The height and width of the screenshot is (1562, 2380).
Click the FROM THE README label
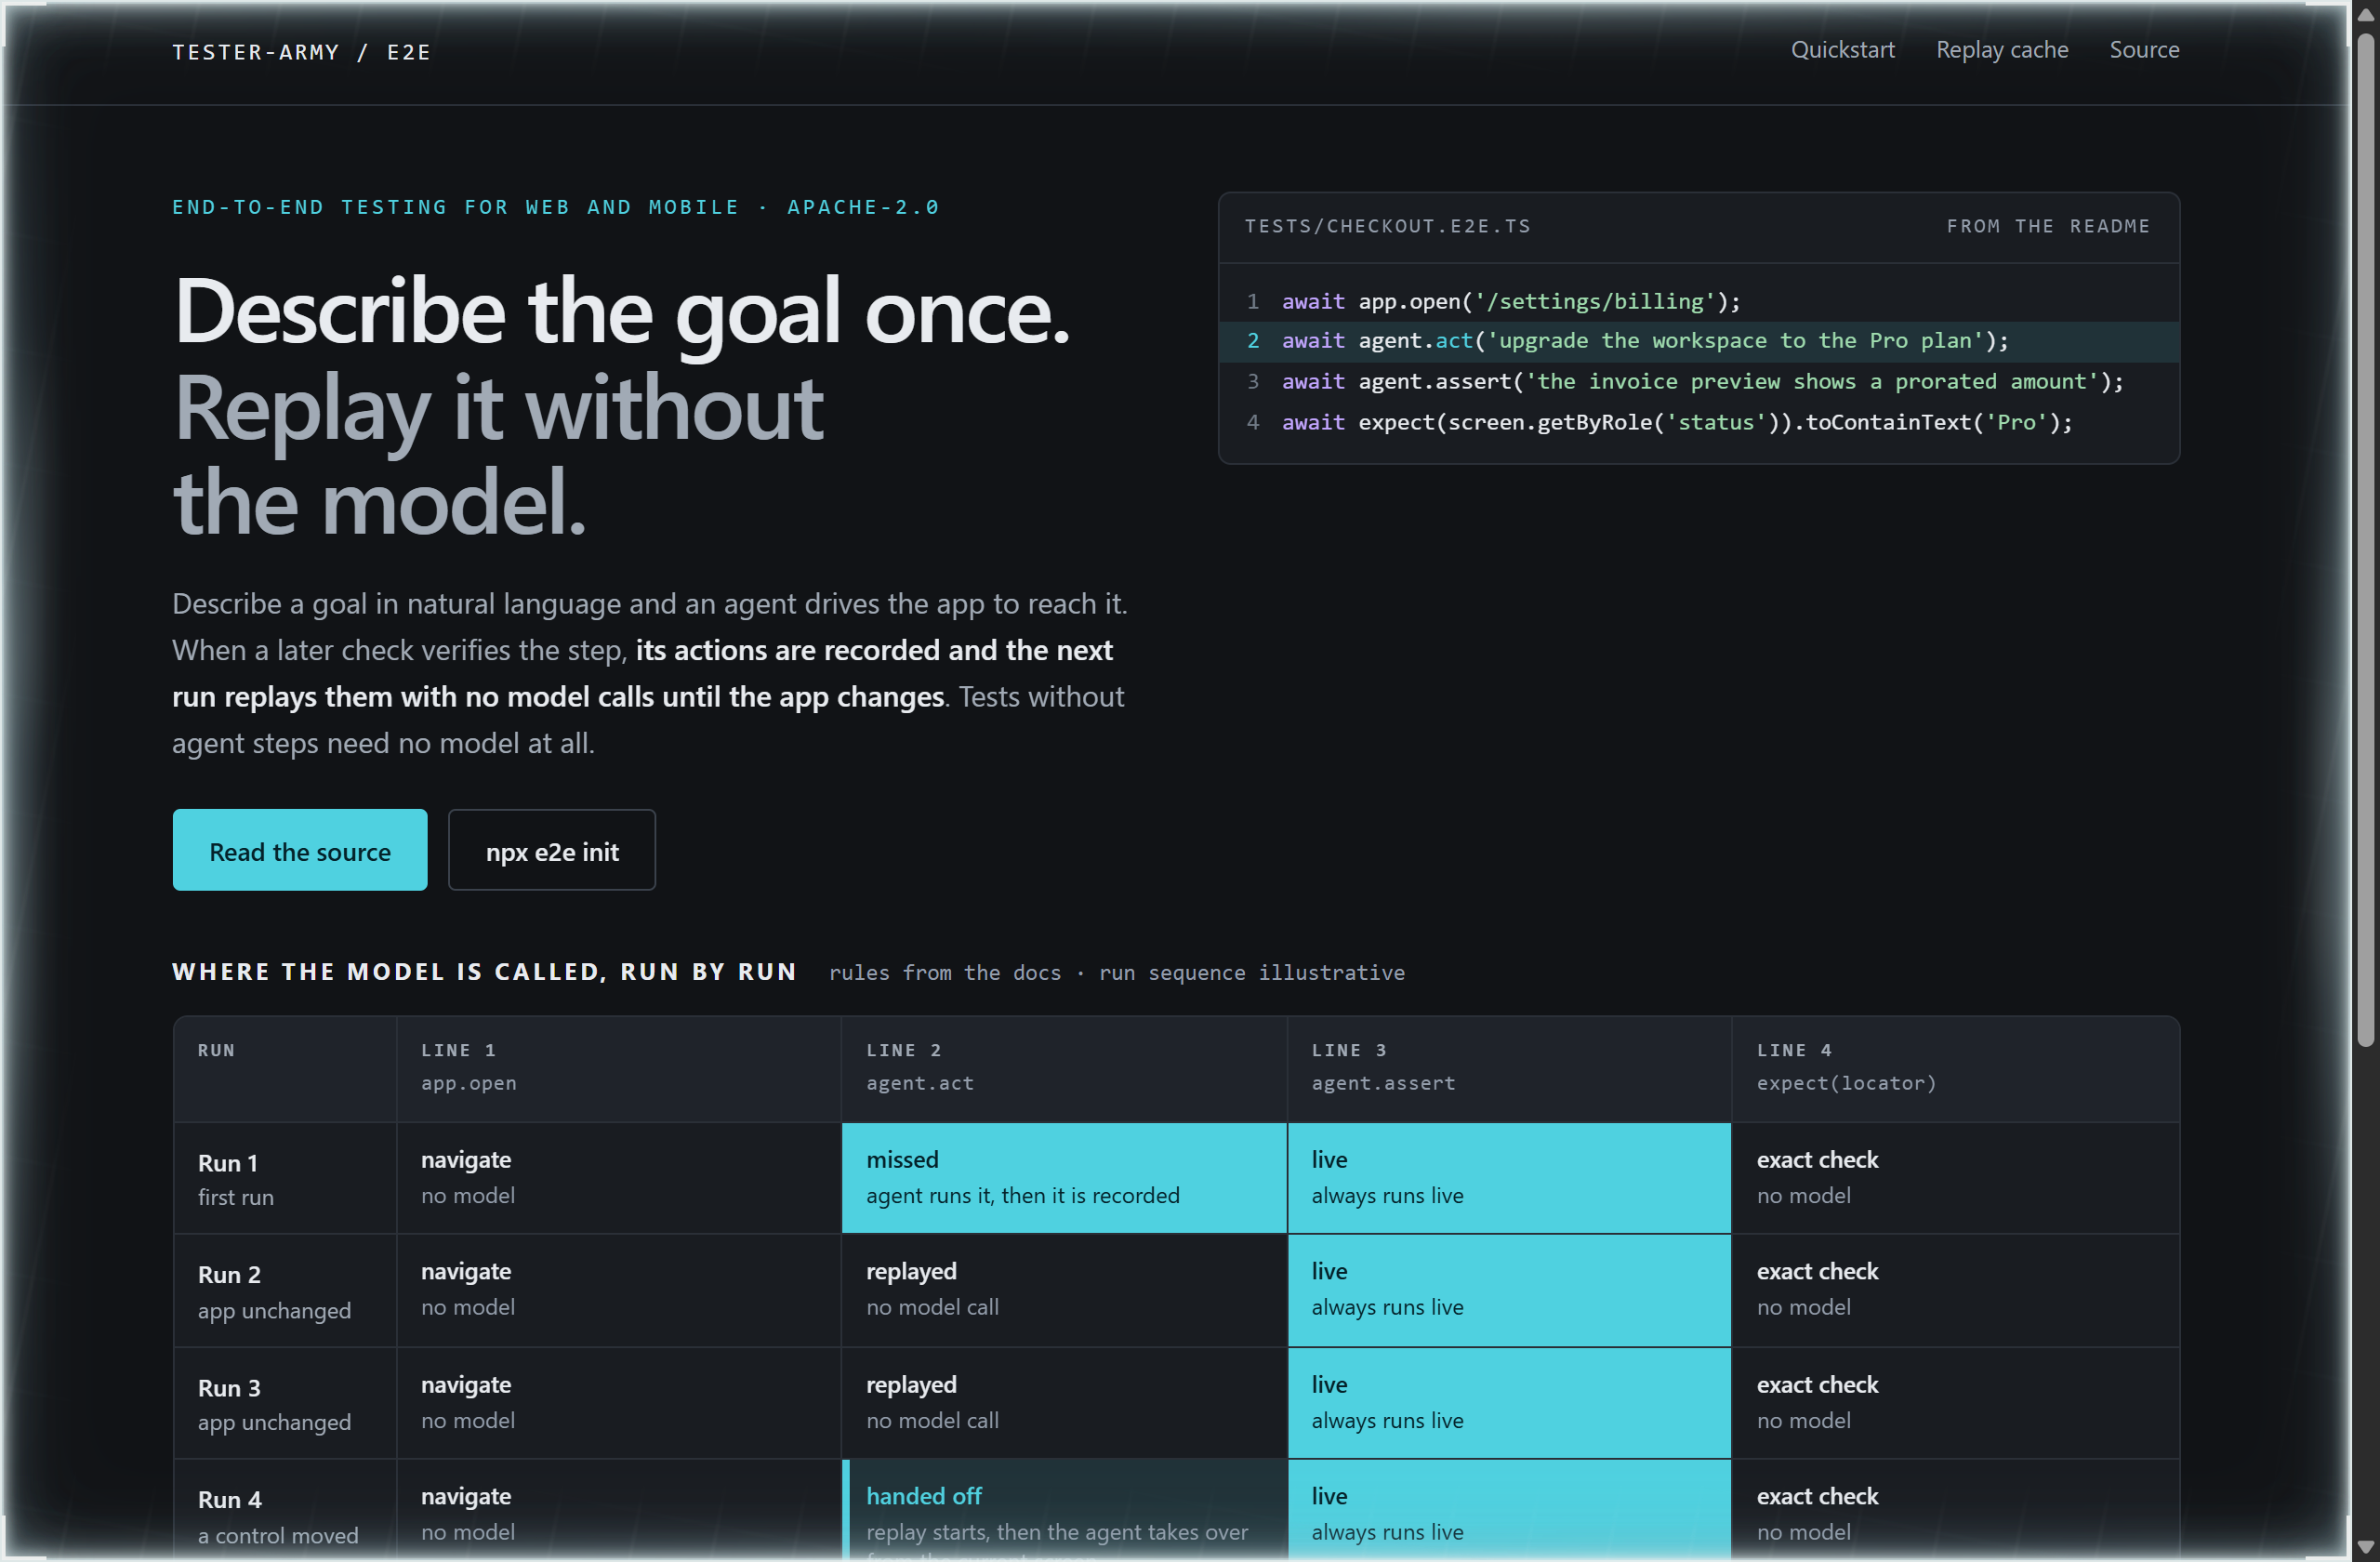click(x=2047, y=226)
